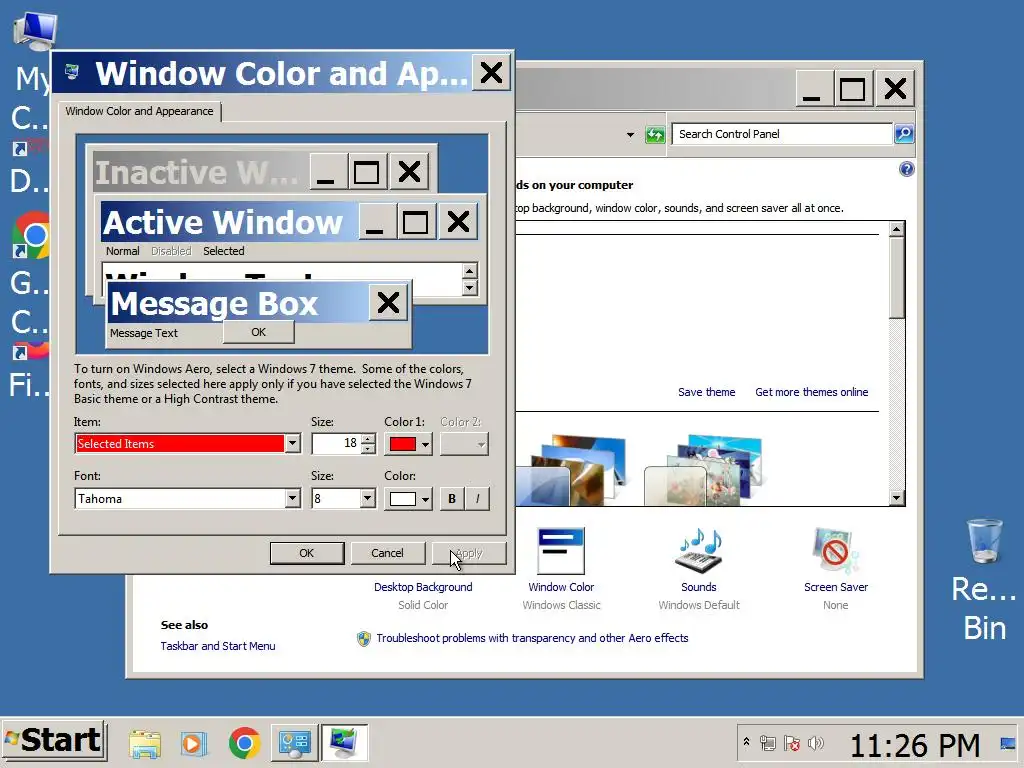Click the Window Color dialog title icon

pos(72,71)
